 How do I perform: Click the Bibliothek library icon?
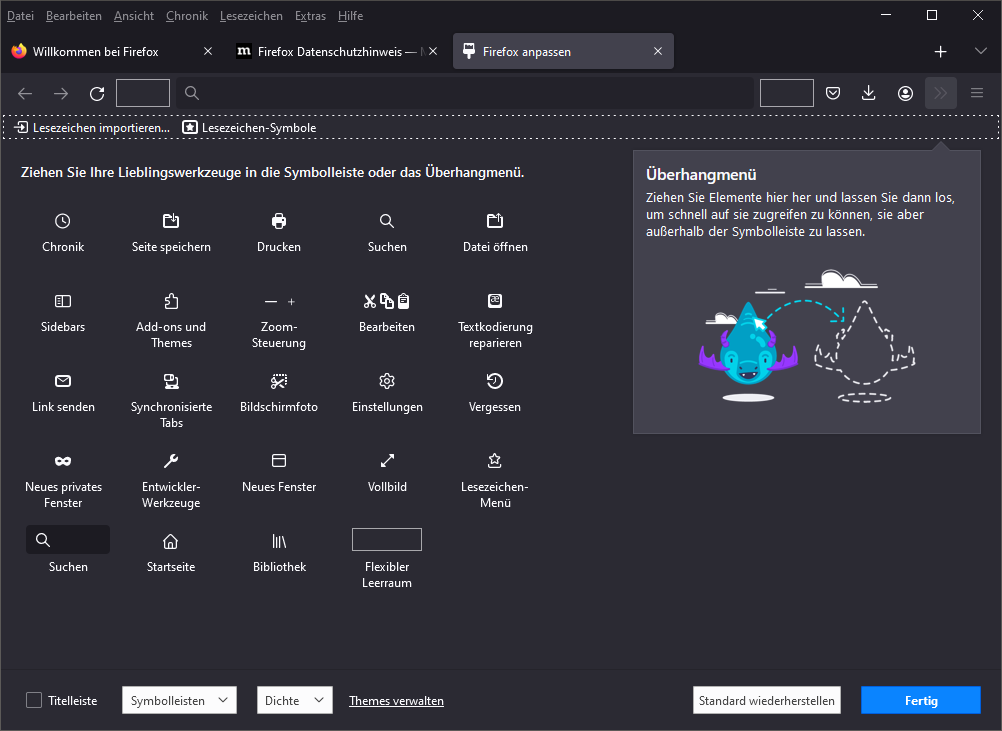click(x=279, y=541)
